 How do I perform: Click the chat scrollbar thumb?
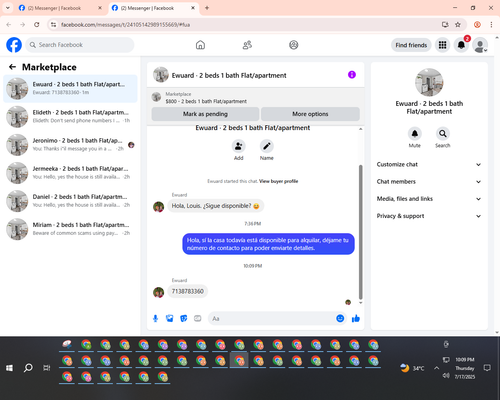tap(360, 232)
